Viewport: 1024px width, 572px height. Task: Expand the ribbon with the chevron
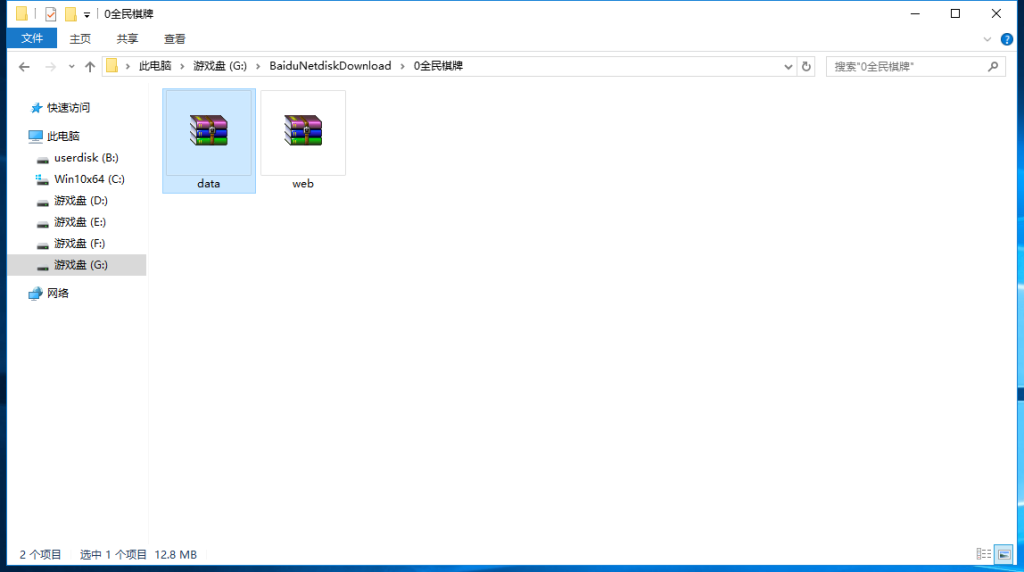(x=987, y=39)
